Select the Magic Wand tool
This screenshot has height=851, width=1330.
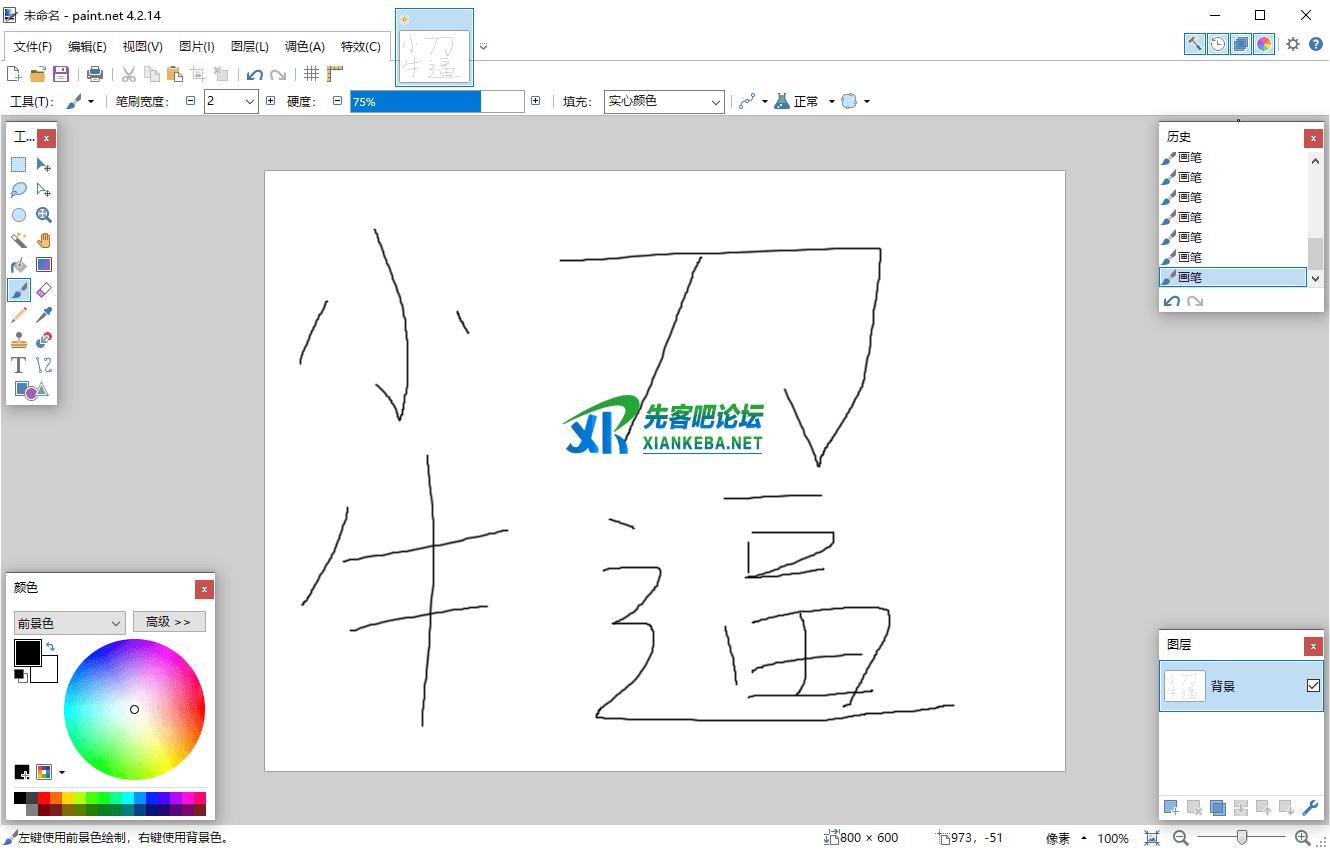click(18, 240)
